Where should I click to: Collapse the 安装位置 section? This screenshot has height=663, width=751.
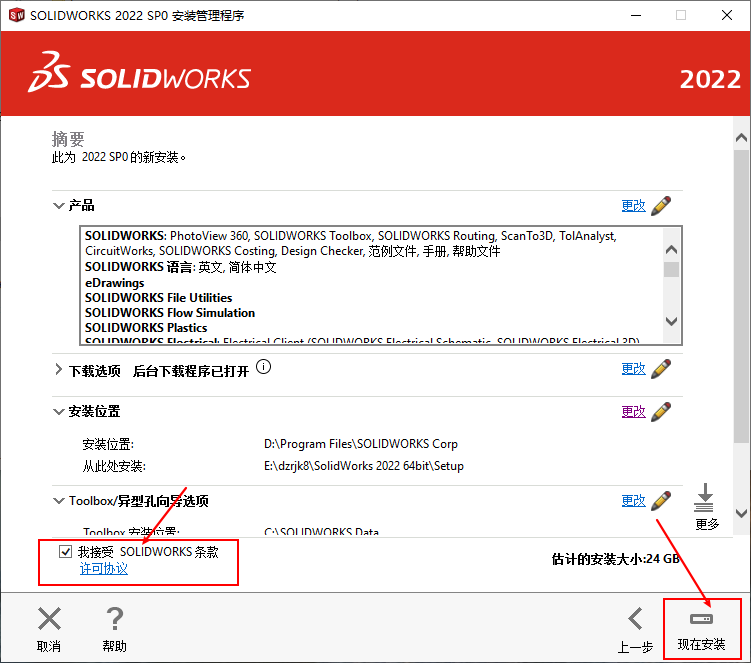click(x=58, y=412)
